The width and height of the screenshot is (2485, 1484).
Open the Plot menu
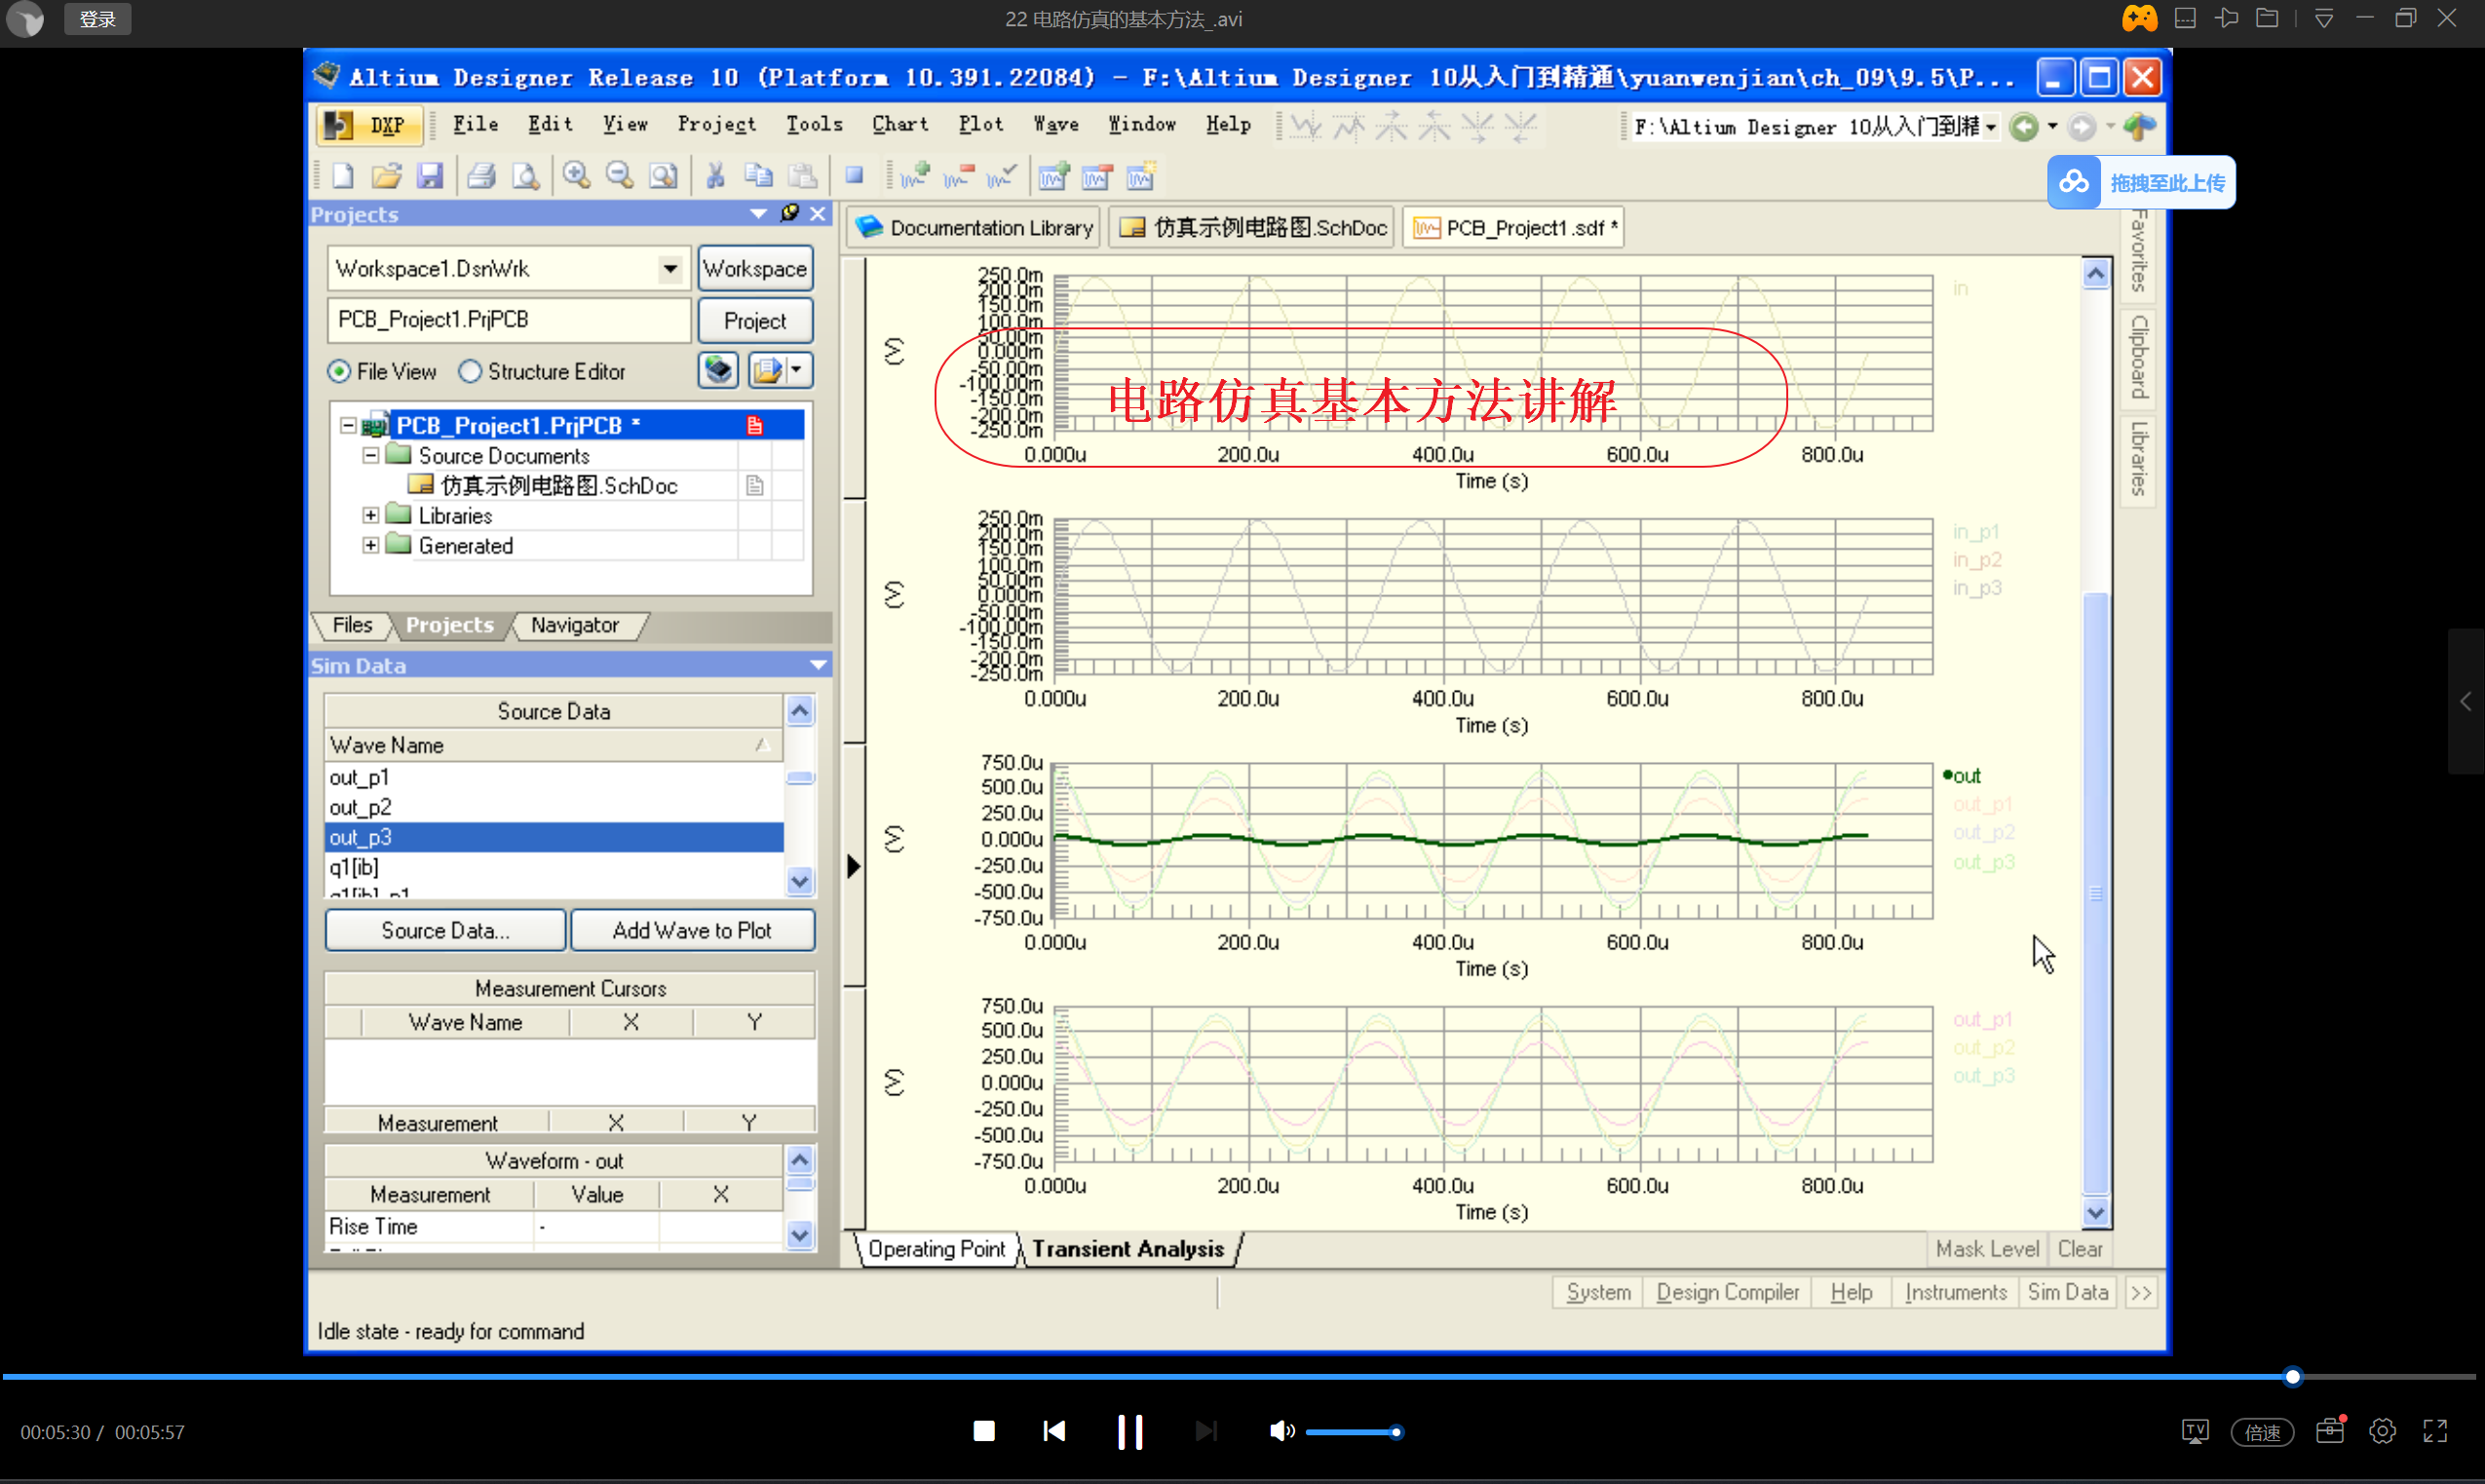click(981, 124)
